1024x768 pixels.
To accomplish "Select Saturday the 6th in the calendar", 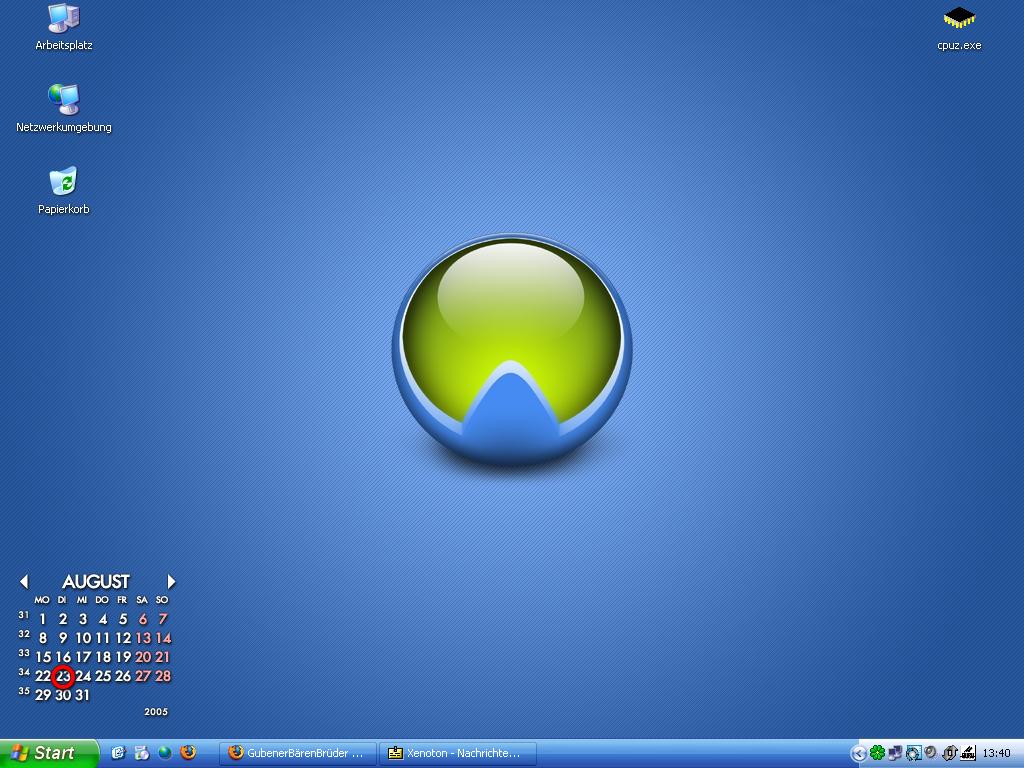I will coord(143,619).
